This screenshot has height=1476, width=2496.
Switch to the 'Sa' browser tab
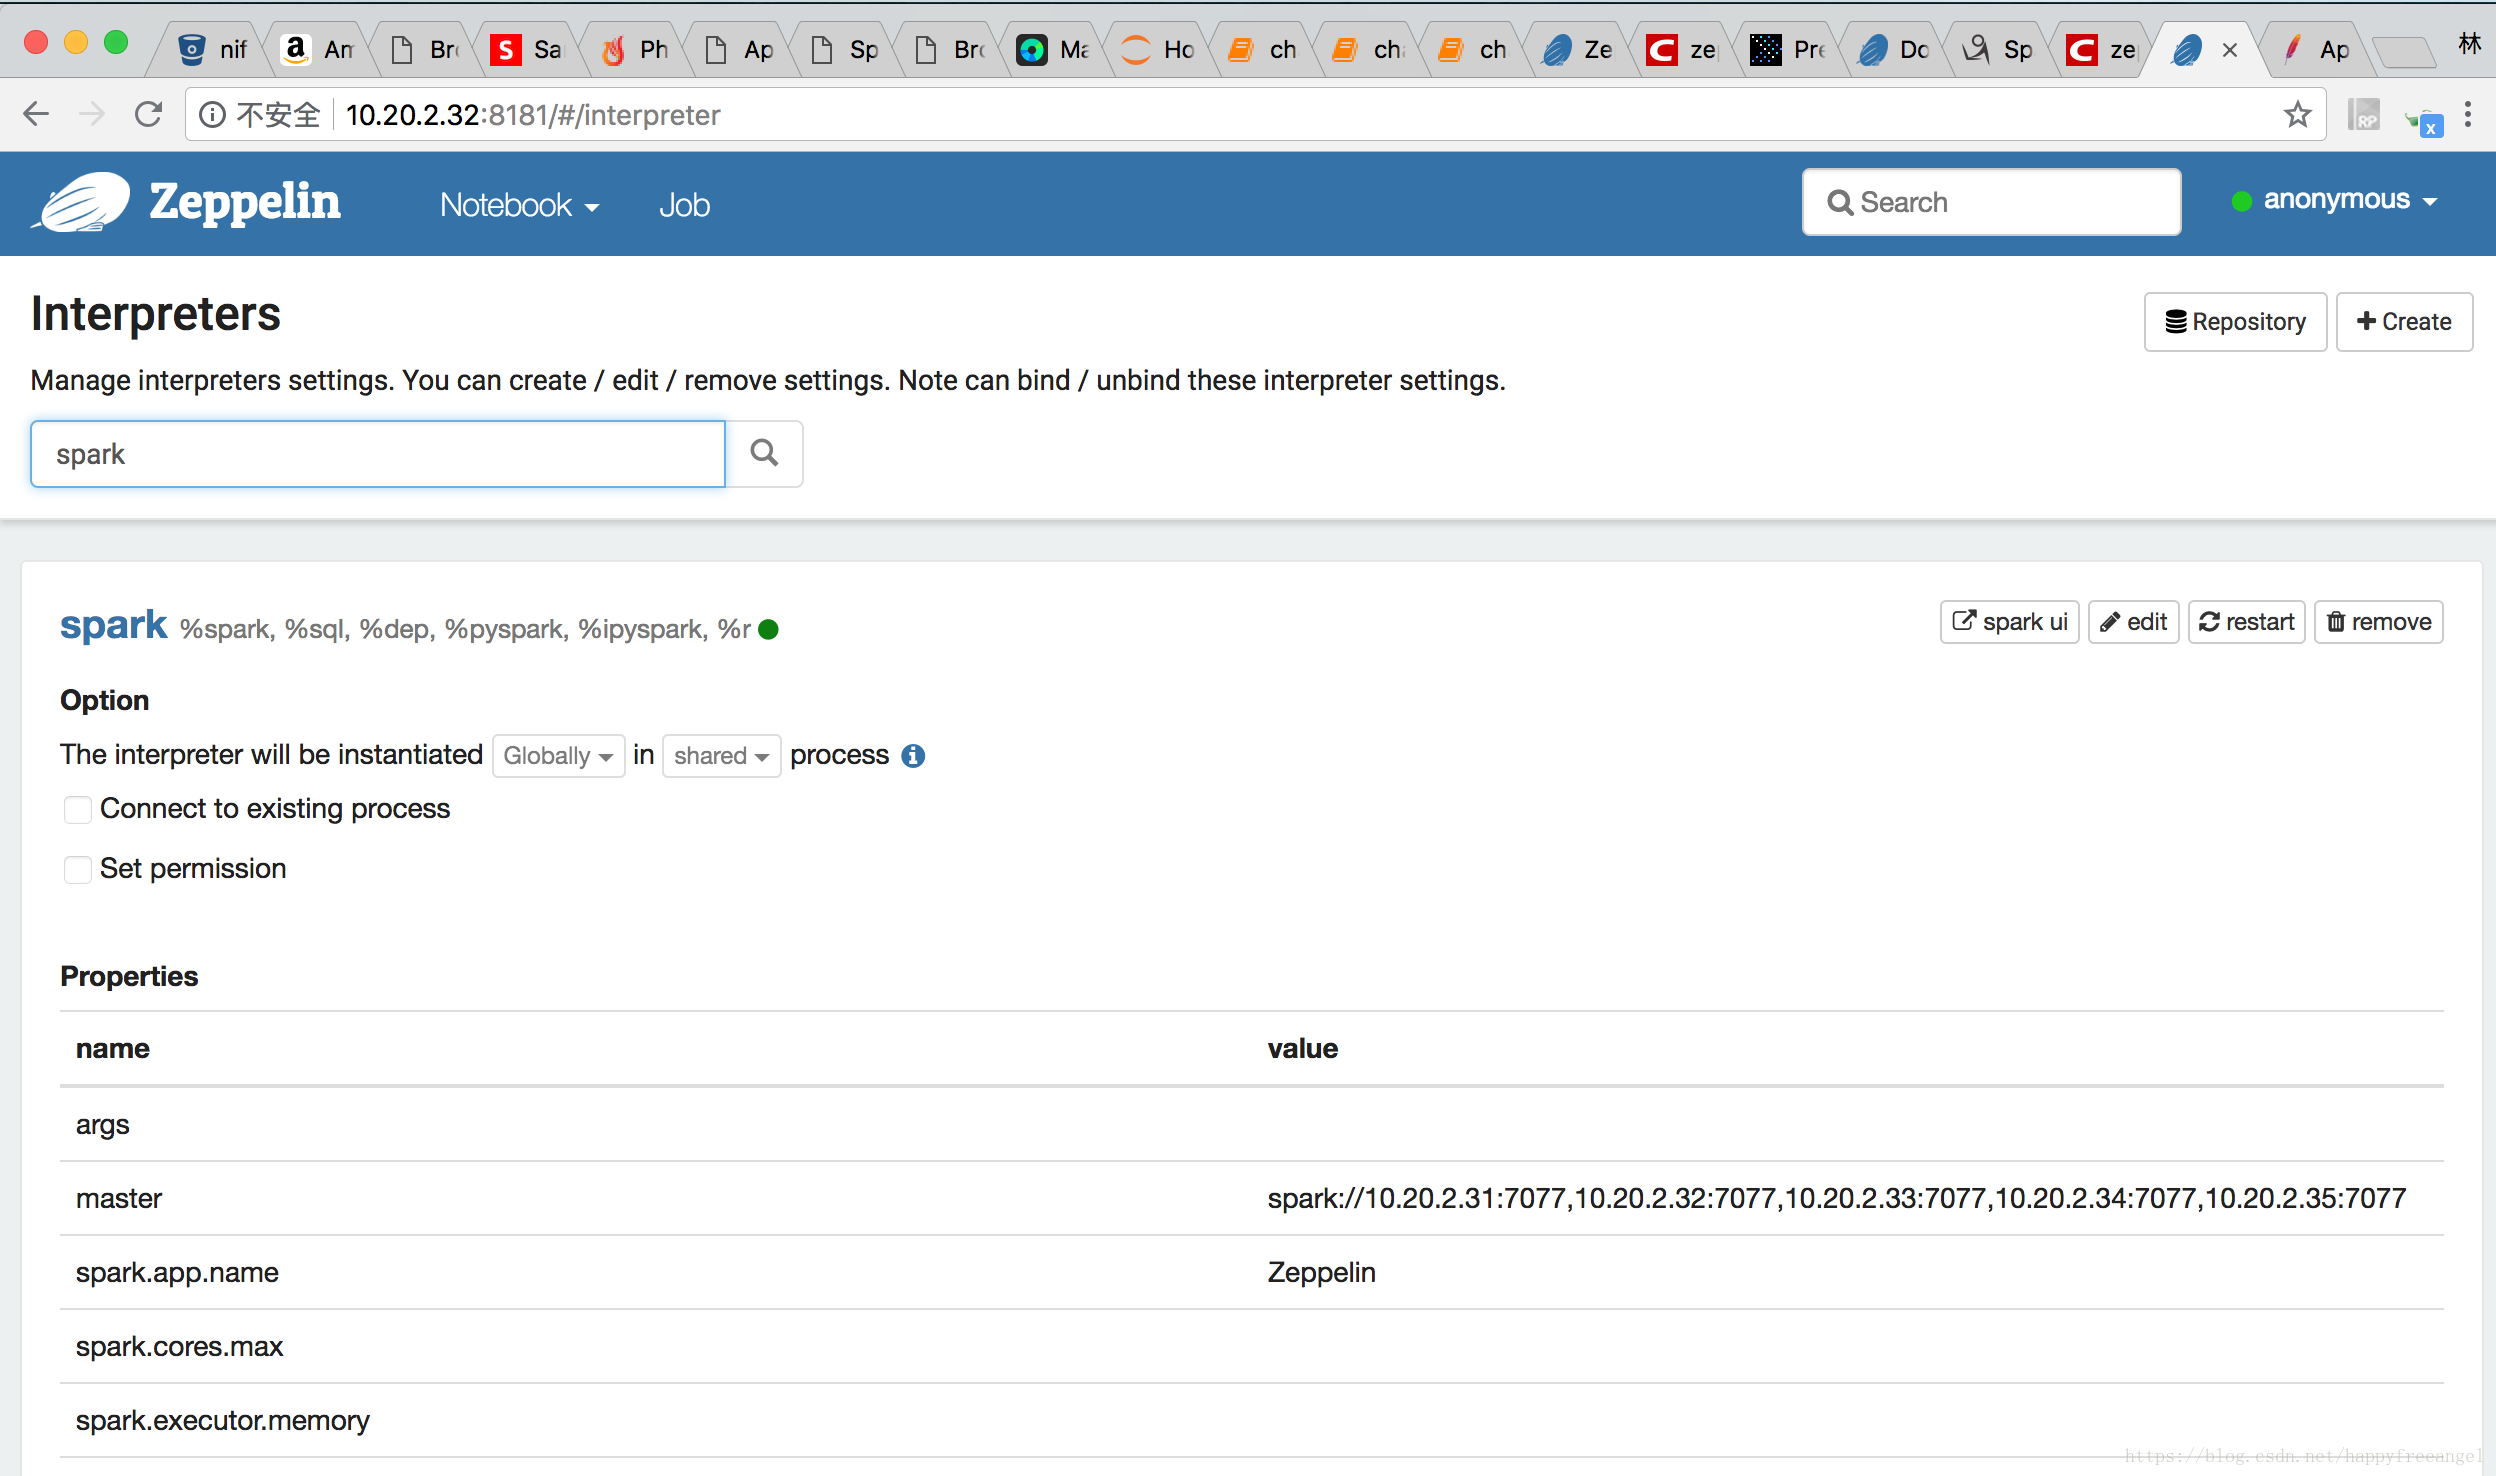528,49
